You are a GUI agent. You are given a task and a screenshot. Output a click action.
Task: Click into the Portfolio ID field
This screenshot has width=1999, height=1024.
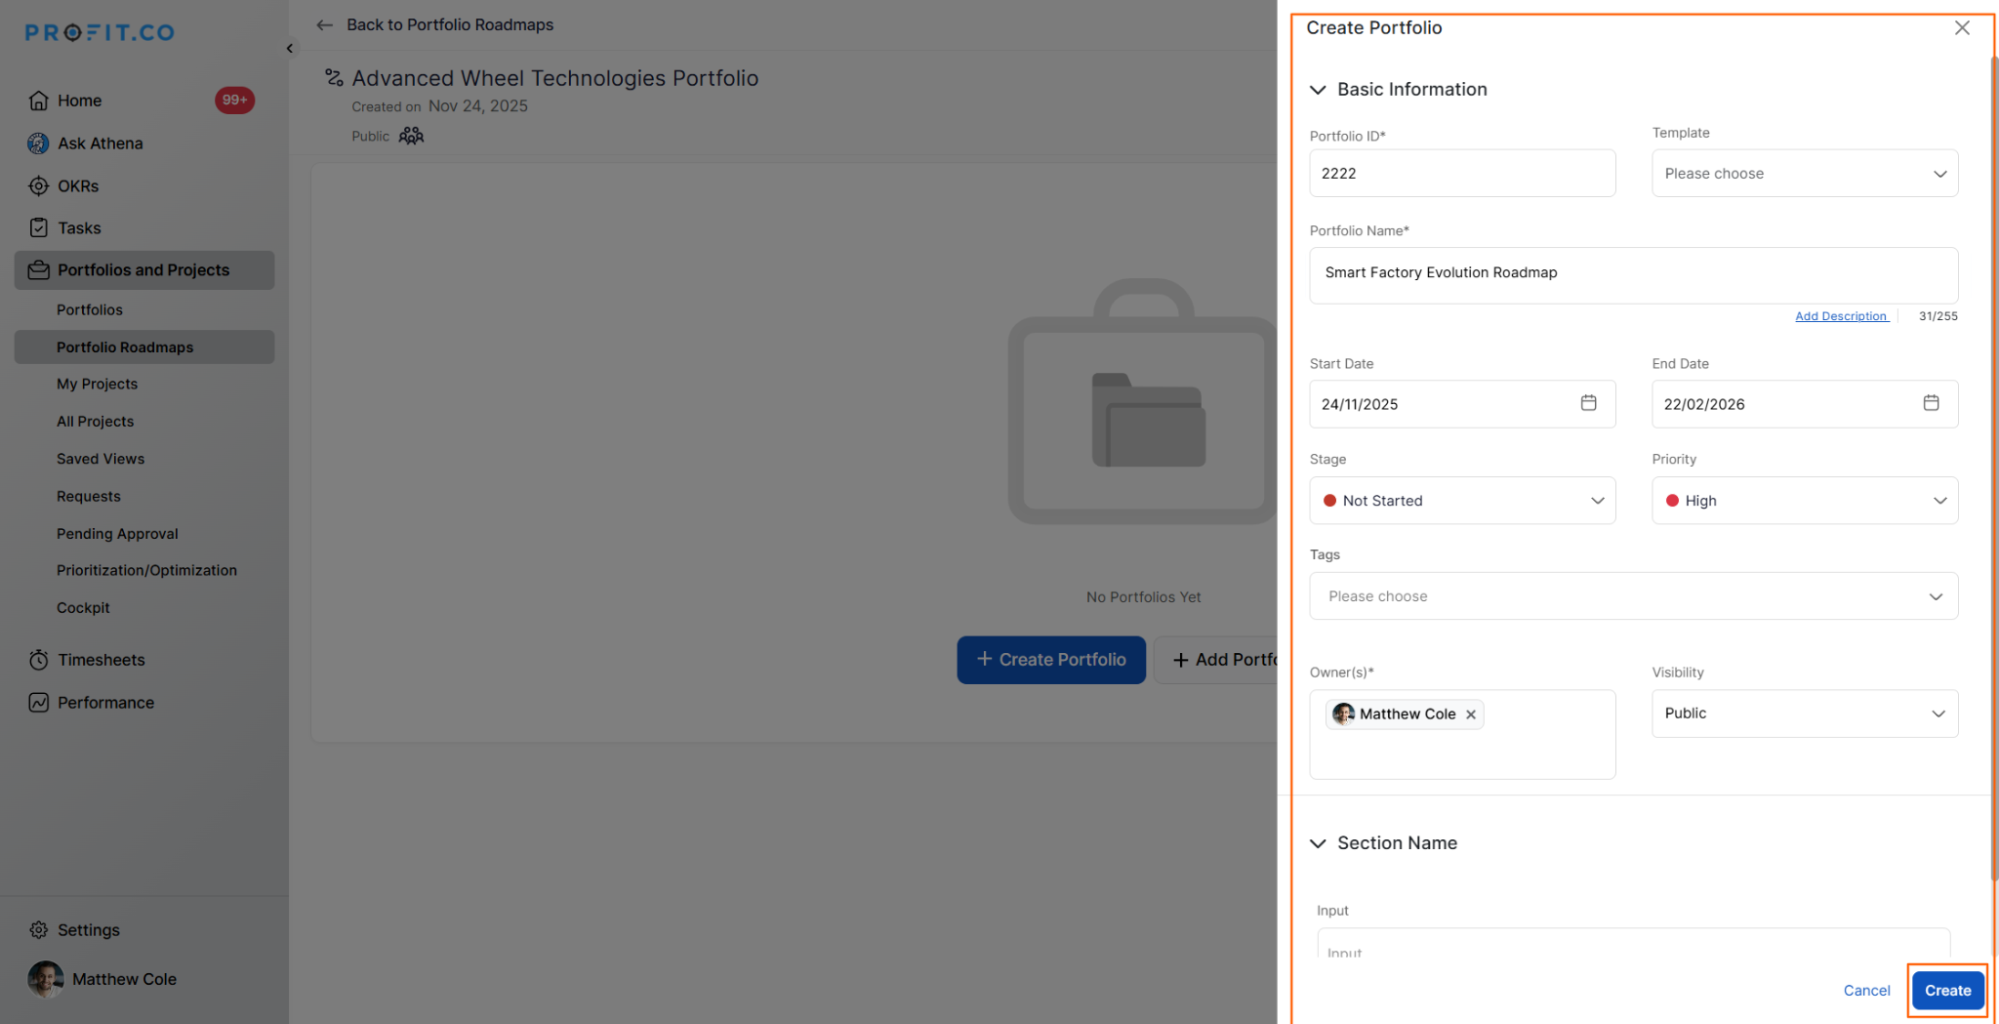click(x=1462, y=173)
